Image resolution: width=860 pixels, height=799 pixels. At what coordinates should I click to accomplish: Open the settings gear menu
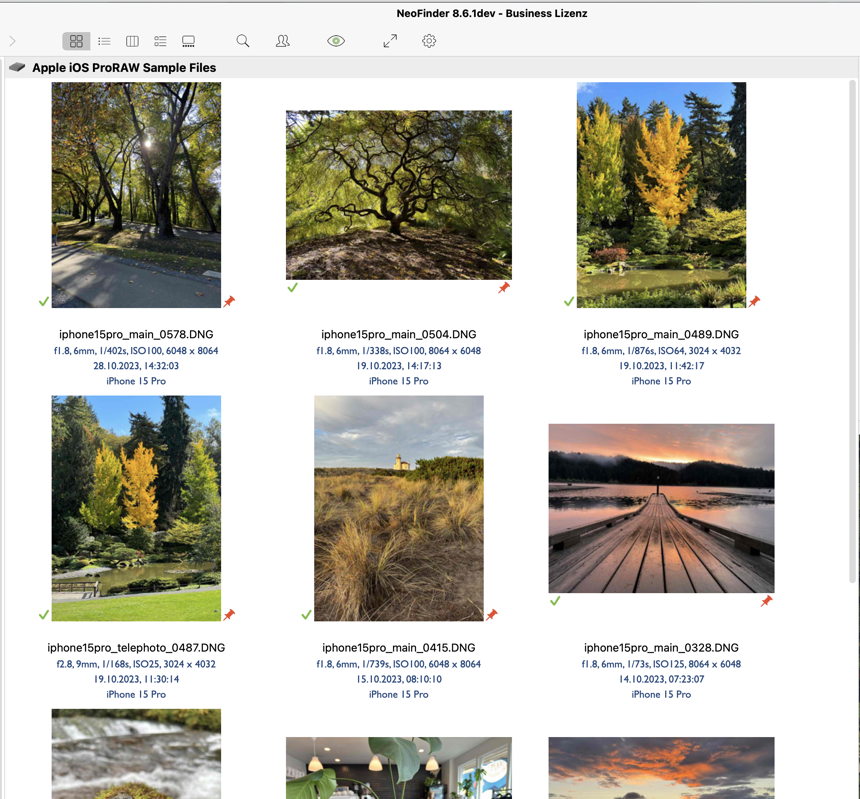pyautogui.click(x=429, y=41)
